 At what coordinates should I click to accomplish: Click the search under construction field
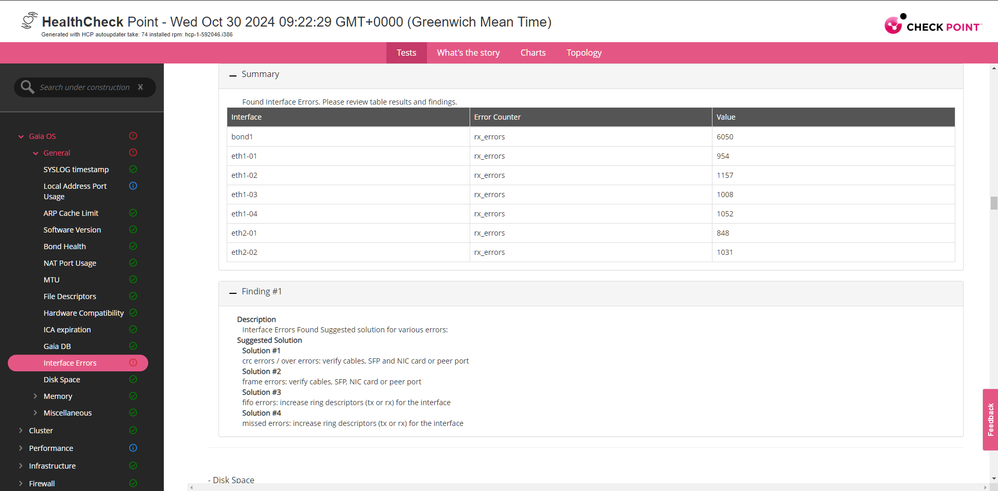click(x=85, y=88)
